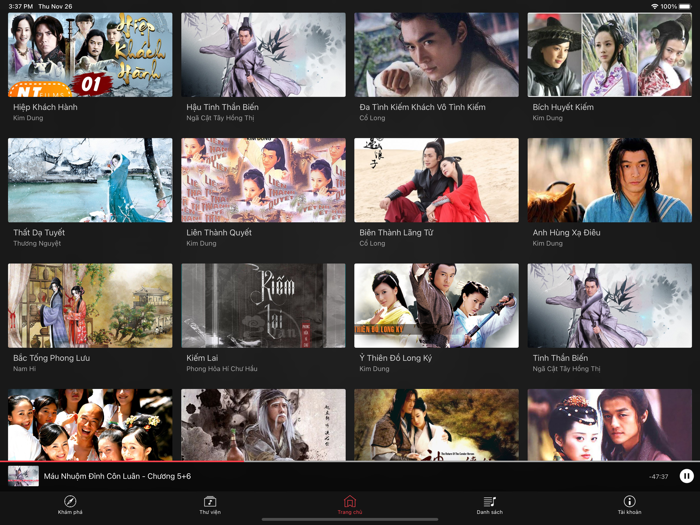Open Thất Dạ Tuyết cover thumbnail

(x=90, y=180)
